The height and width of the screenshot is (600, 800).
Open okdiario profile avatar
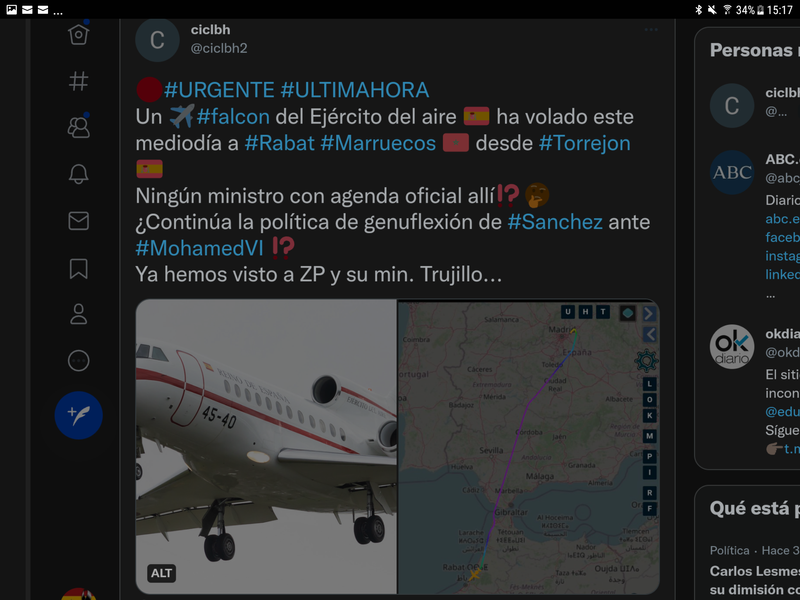tap(732, 346)
